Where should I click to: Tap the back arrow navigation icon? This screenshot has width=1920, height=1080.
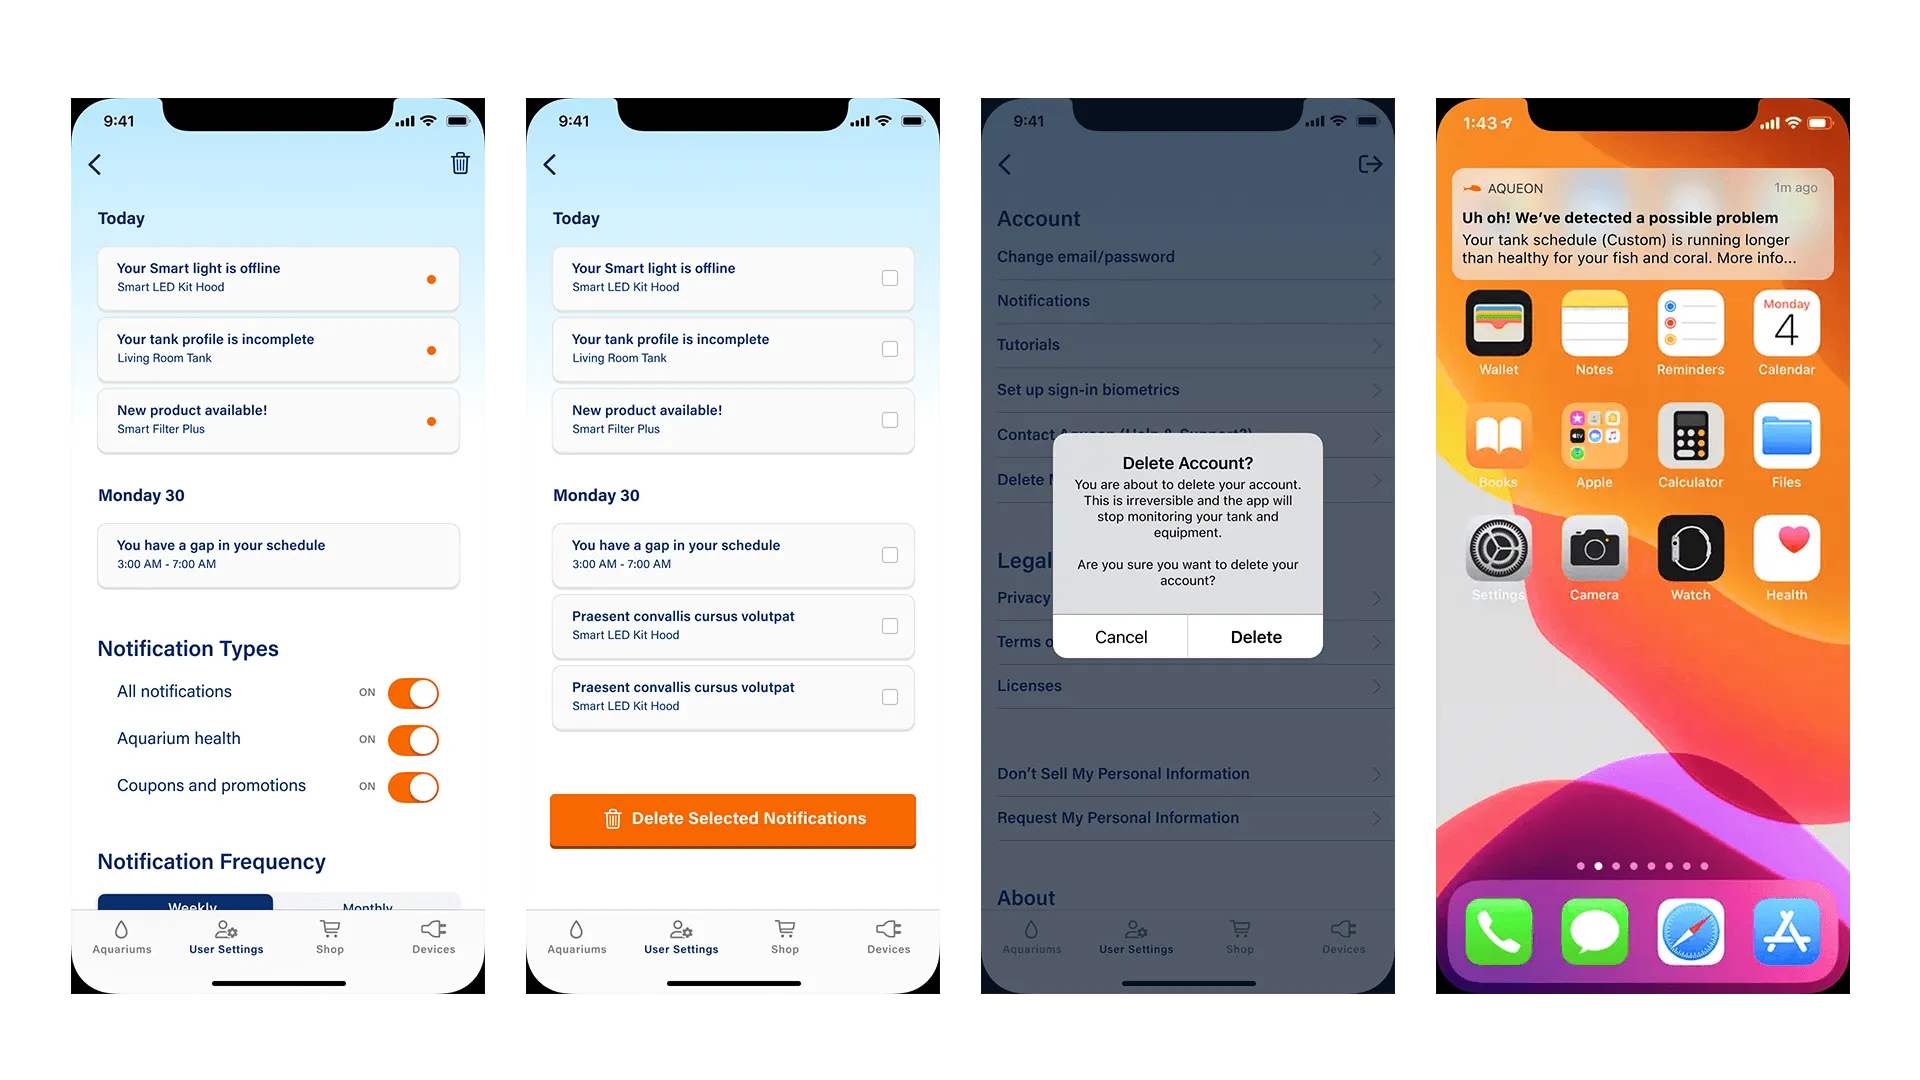point(94,164)
